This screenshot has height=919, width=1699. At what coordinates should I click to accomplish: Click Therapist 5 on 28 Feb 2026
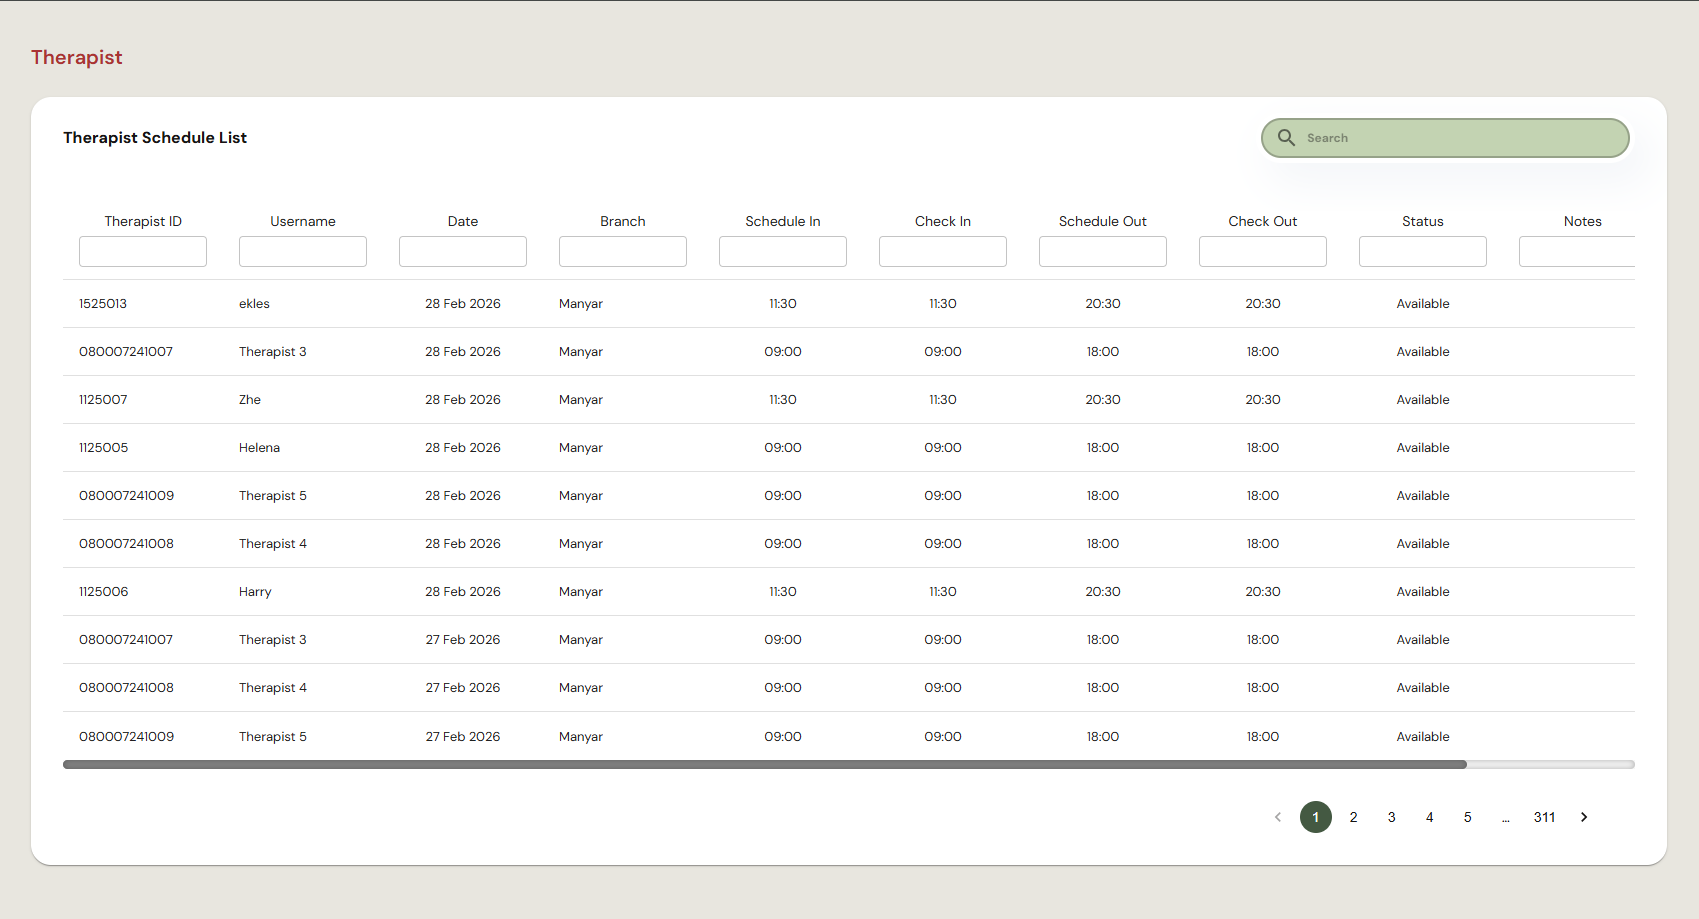coord(273,496)
